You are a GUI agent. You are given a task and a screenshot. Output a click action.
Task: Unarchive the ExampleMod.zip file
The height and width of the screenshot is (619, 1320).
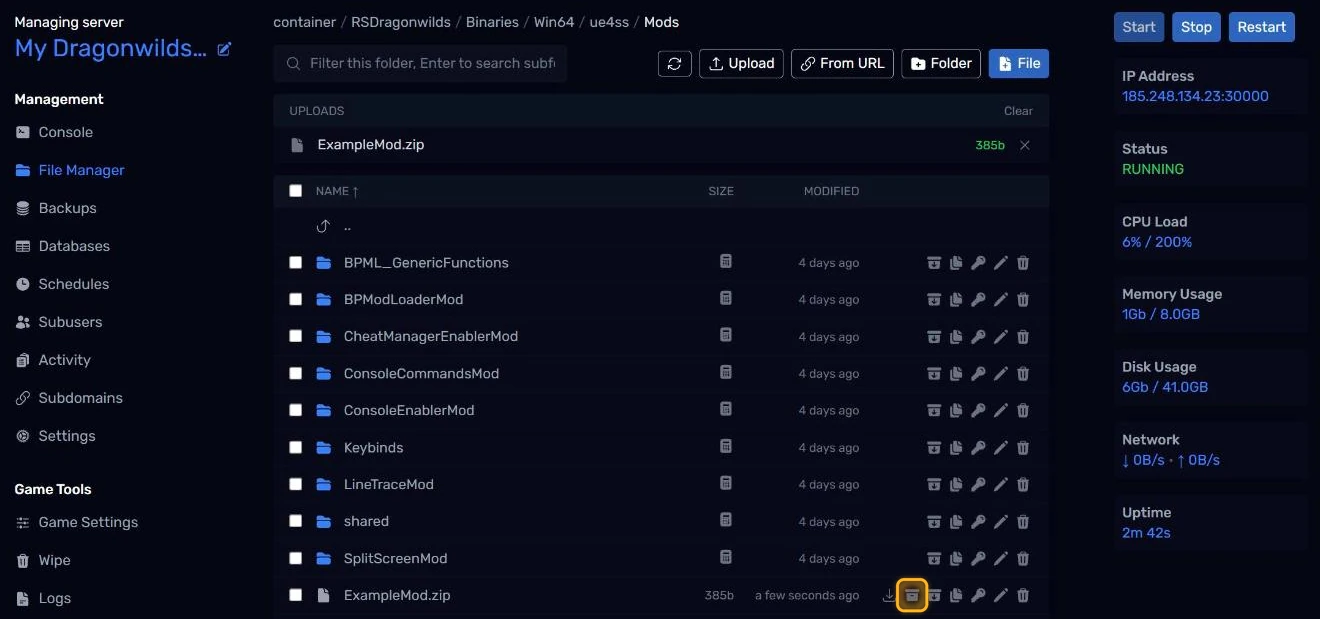[912, 596]
